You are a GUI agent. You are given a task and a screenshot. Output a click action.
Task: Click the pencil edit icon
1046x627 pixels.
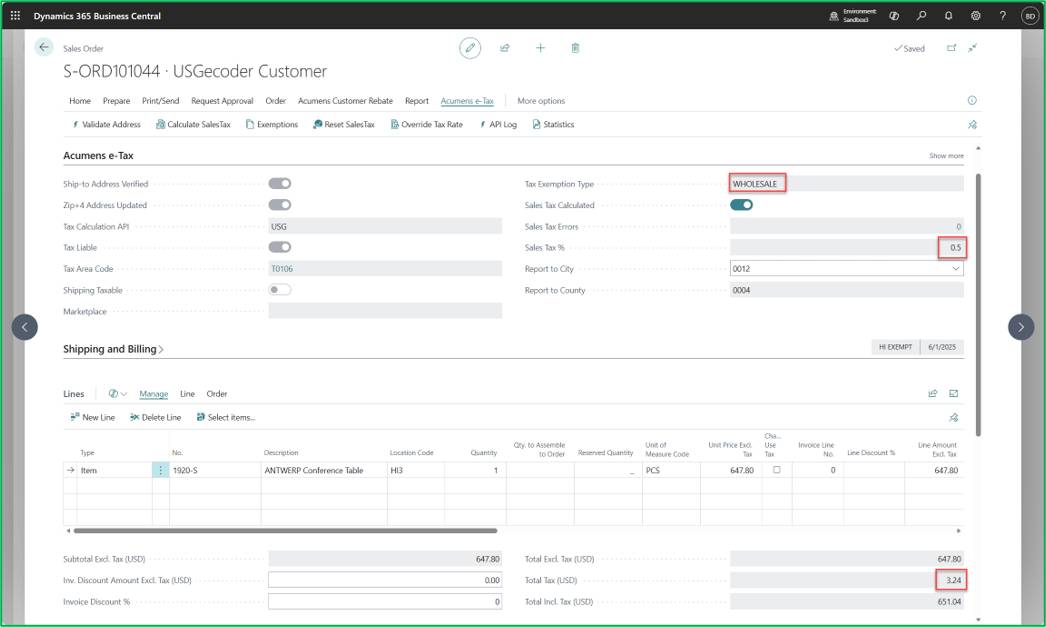click(470, 48)
